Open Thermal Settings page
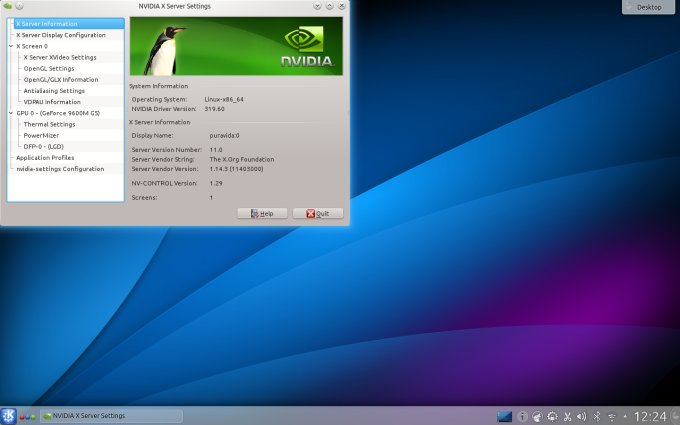This screenshot has width=680, height=425. [49, 124]
